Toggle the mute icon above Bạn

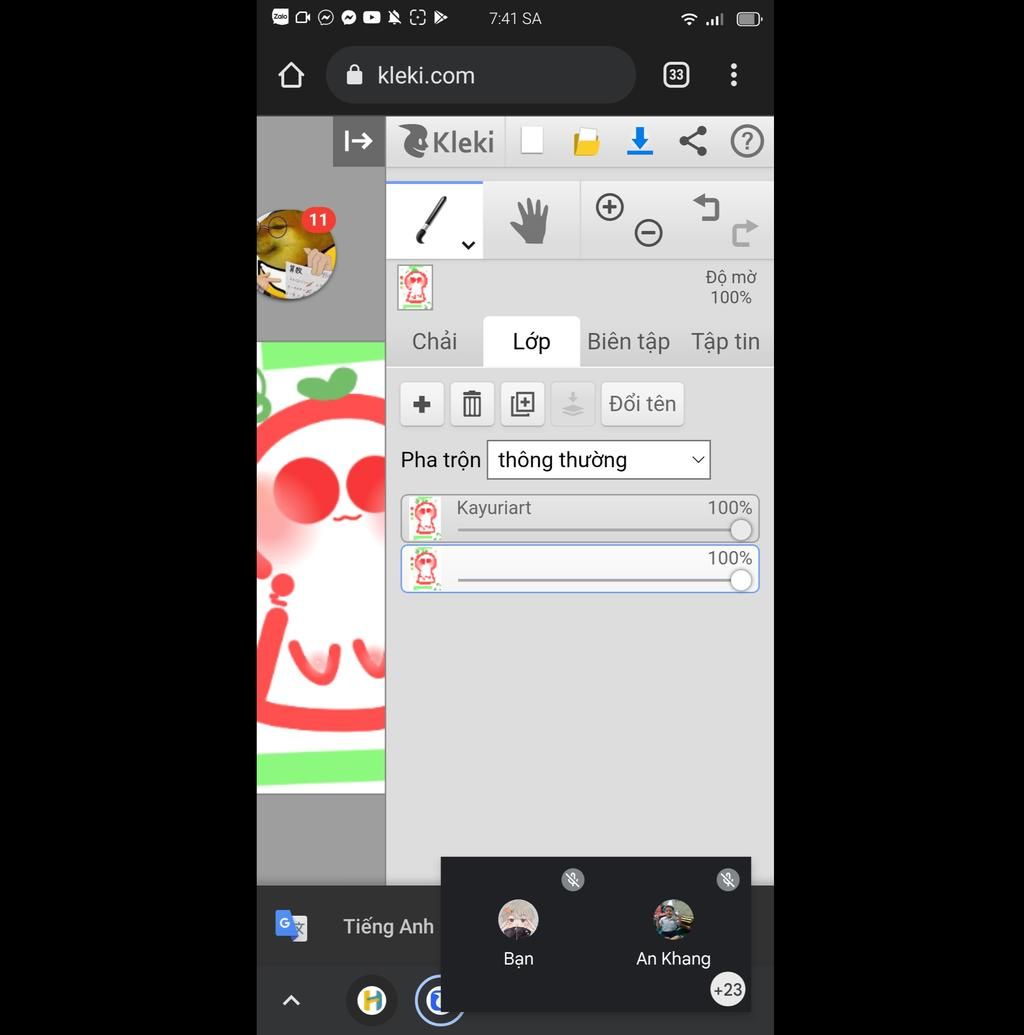(572, 879)
